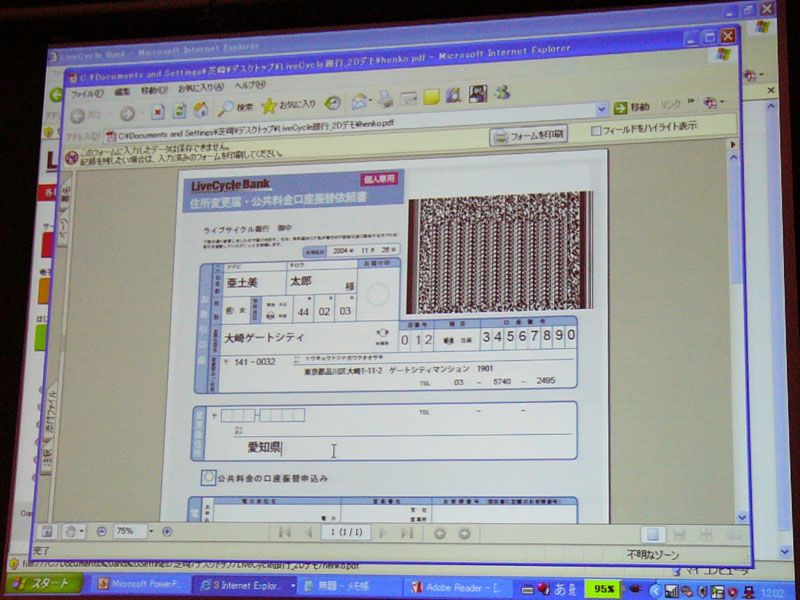This screenshot has height=600, width=800.
Task: Select 公共料金の口座振替申込み radio button
Action: coord(208,477)
